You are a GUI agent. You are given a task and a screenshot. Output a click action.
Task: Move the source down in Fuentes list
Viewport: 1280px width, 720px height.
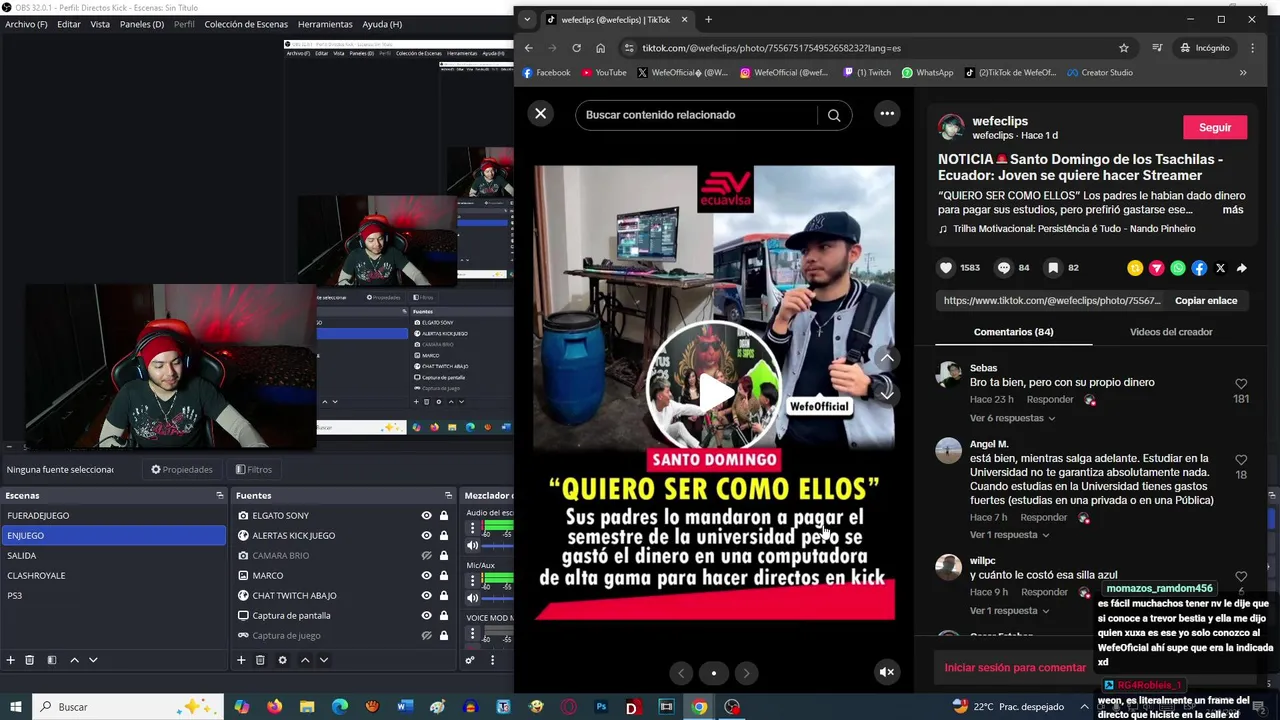324,660
